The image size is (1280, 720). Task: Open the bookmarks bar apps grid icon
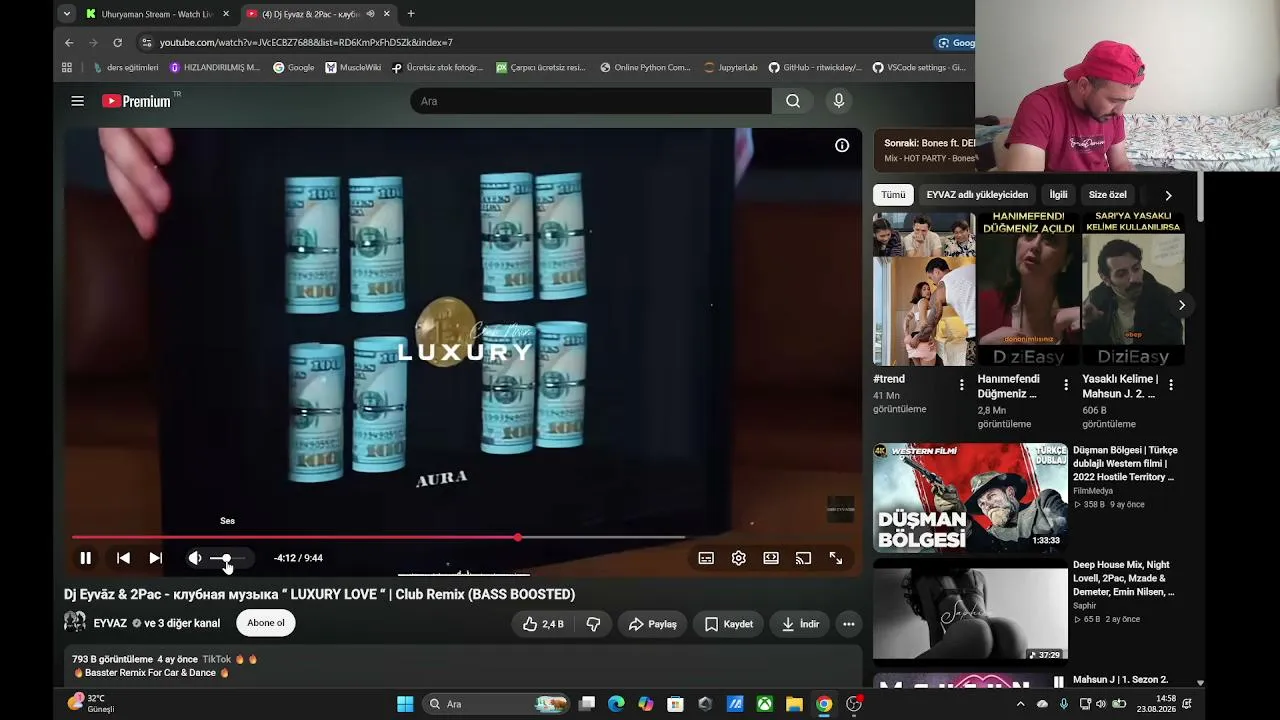click(x=67, y=68)
